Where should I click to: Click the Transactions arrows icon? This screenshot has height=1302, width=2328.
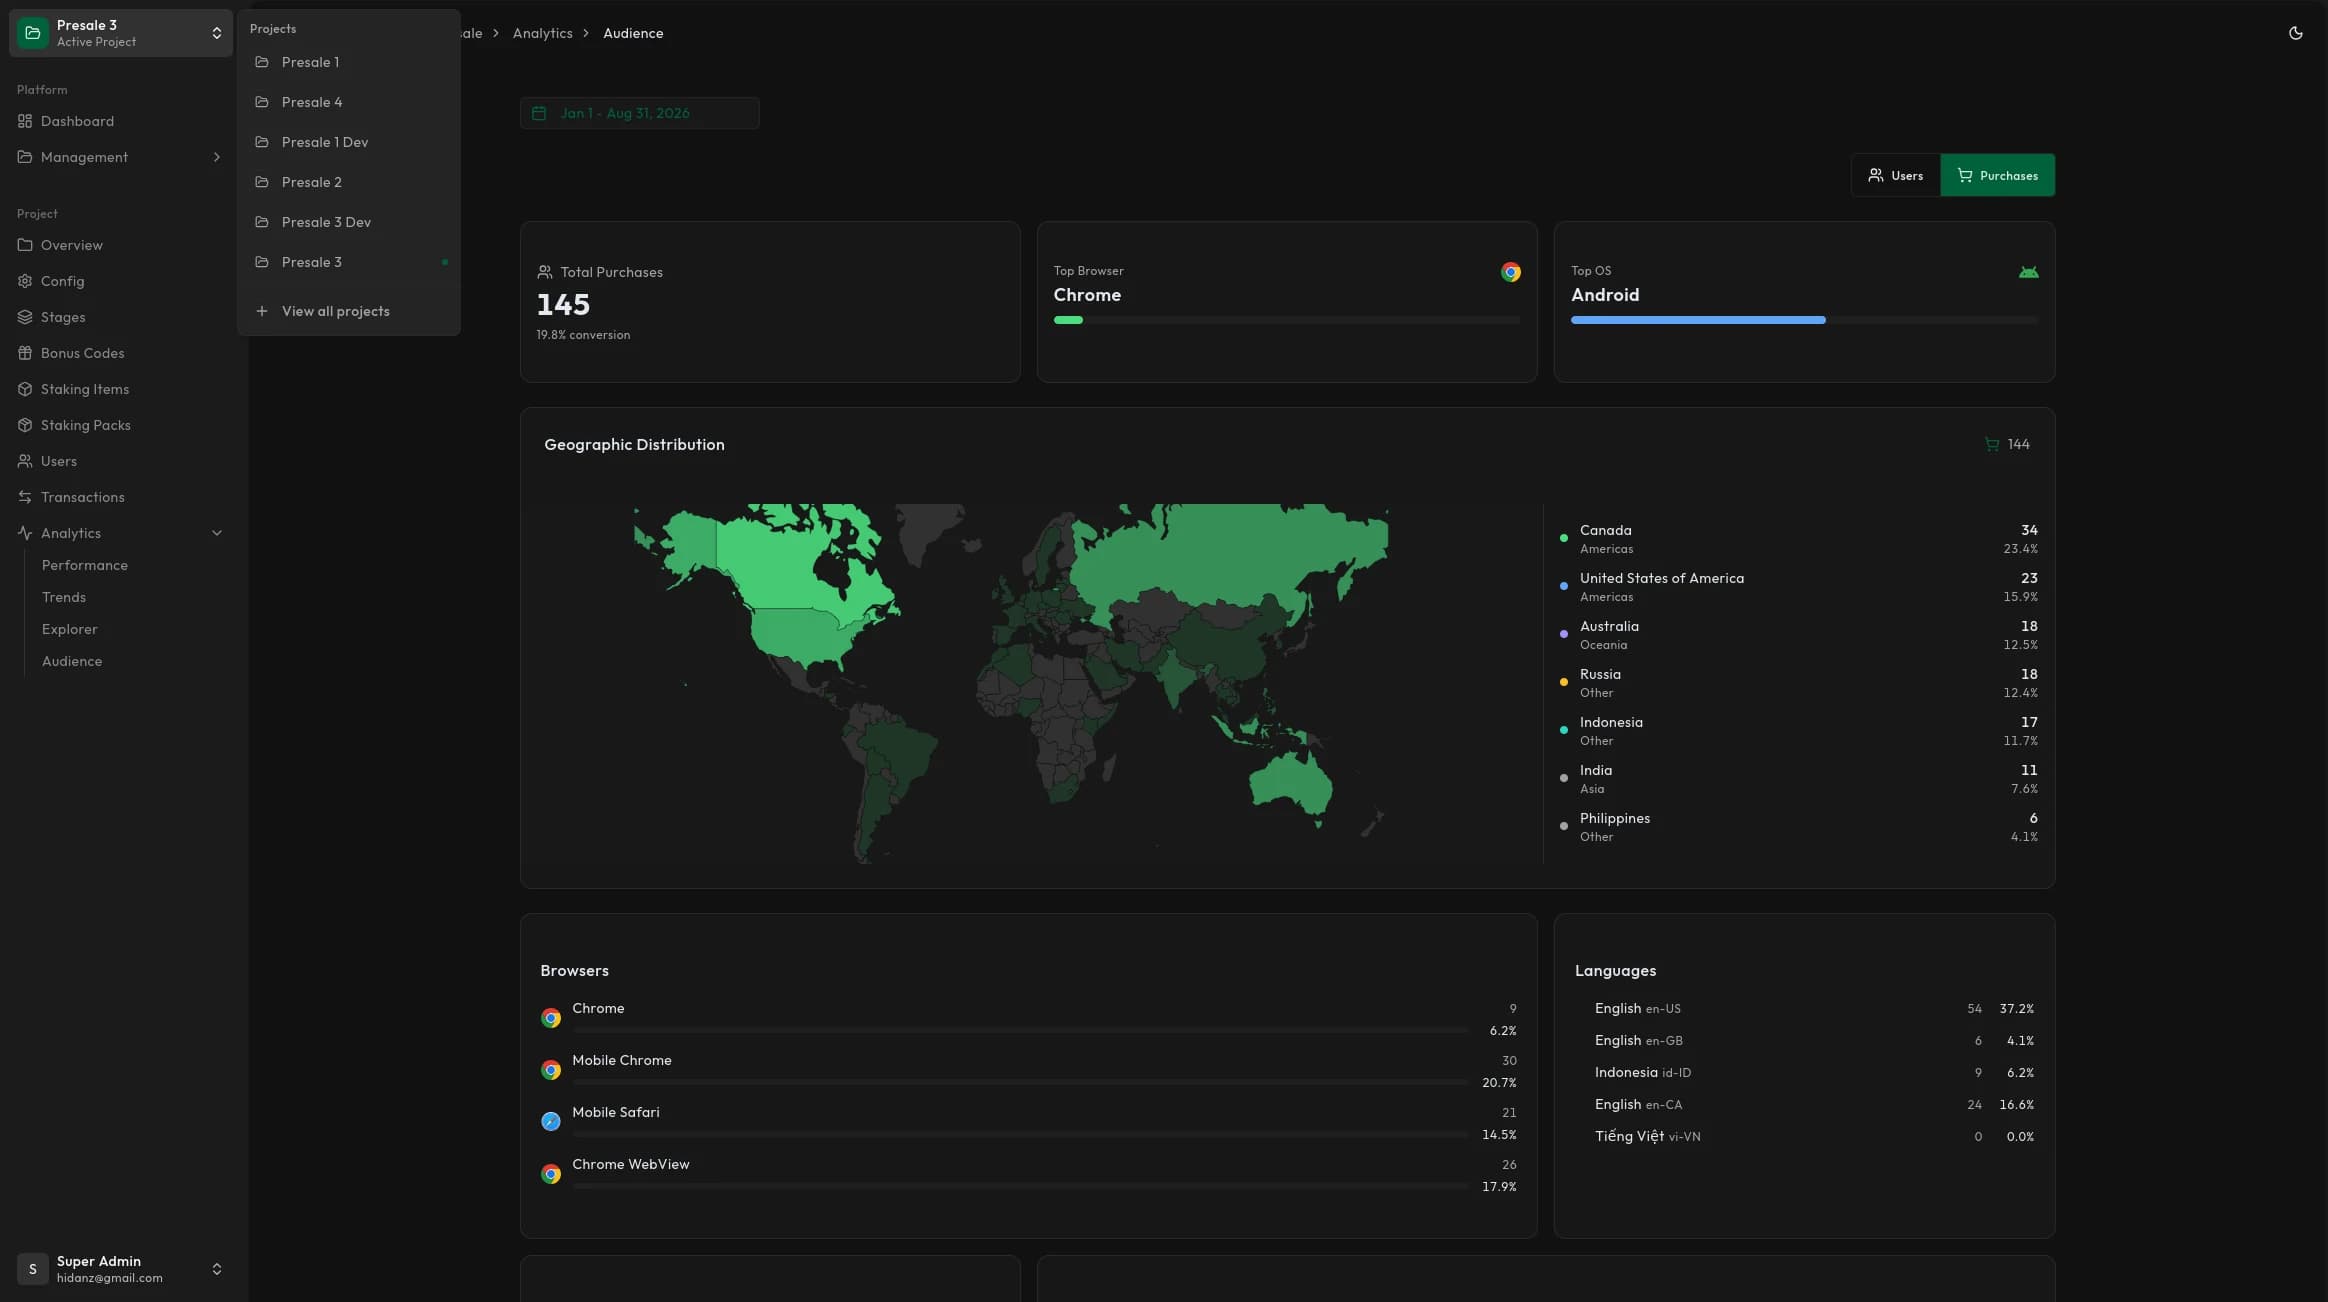(x=25, y=497)
